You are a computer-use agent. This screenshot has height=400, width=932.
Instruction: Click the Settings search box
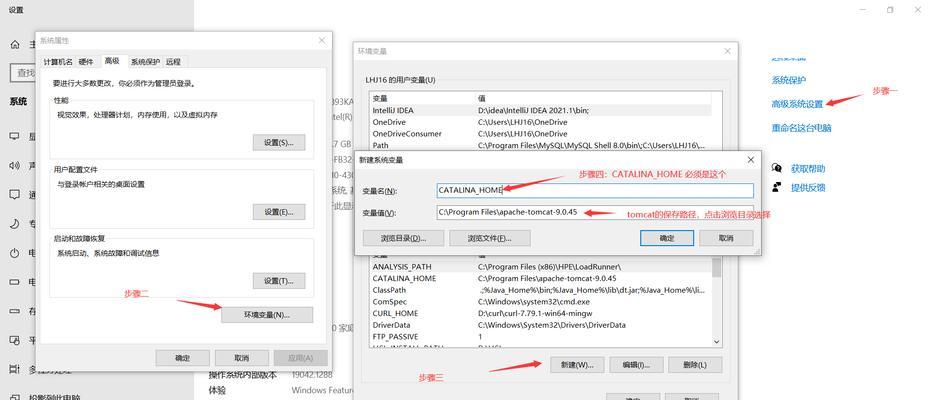point(24,73)
